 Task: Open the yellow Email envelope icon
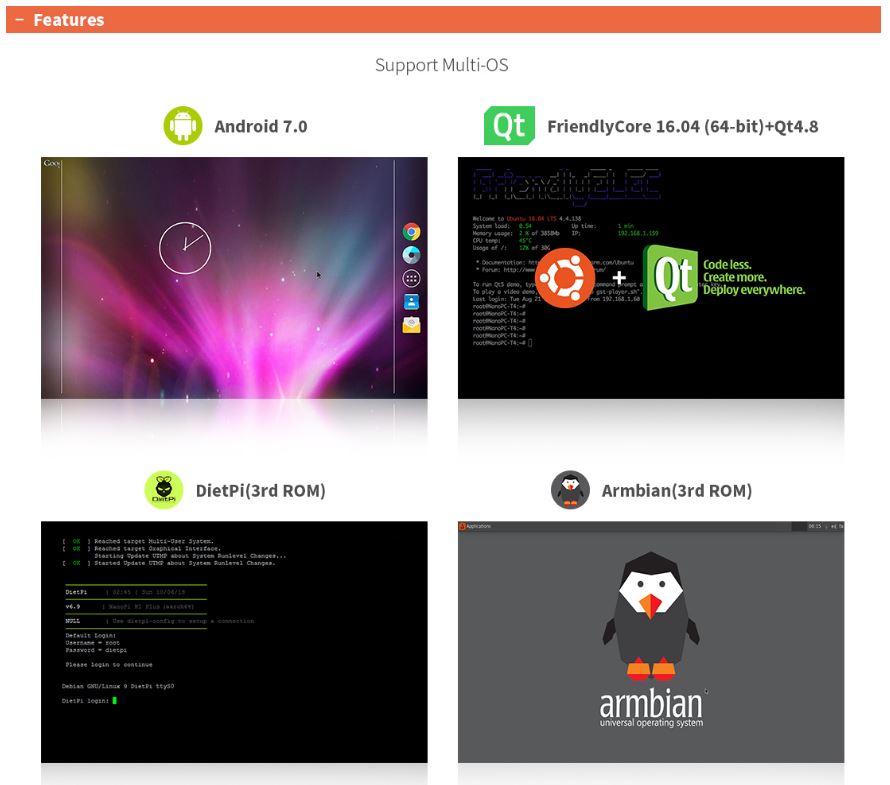click(411, 325)
